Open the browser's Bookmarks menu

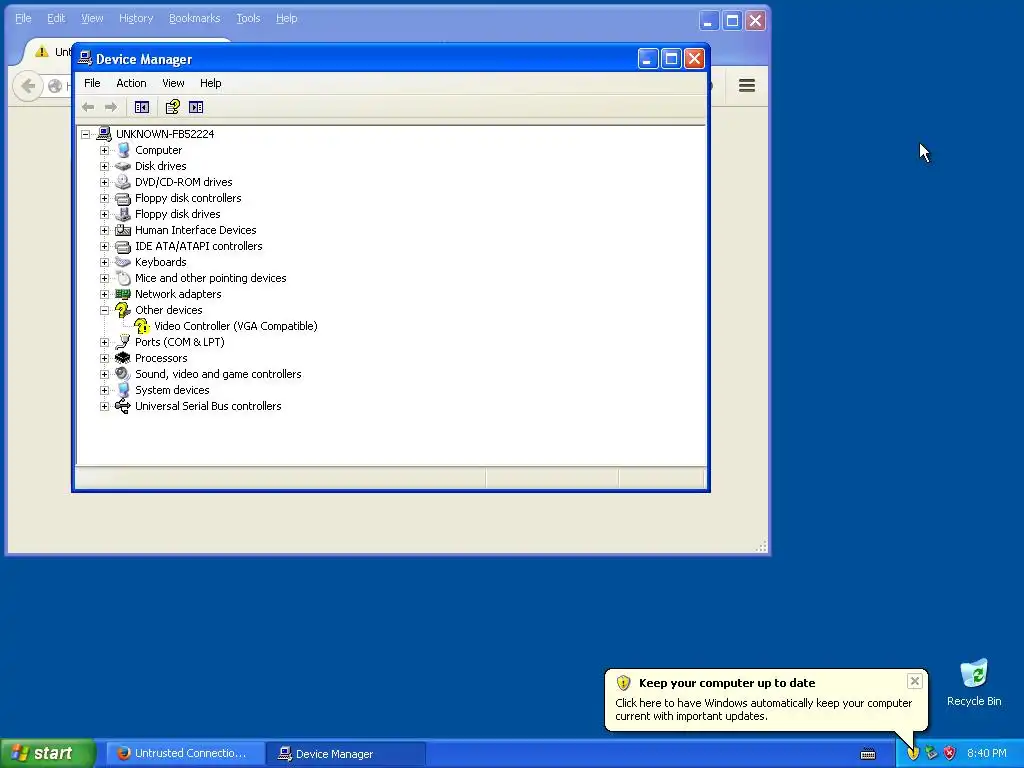point(195,18)
